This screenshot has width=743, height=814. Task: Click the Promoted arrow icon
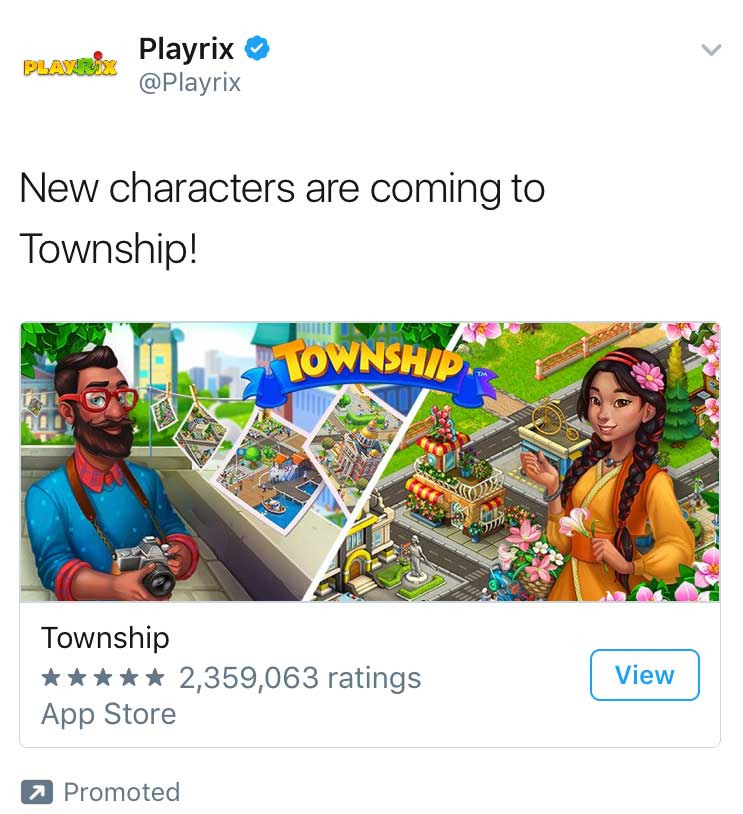point(37,792)
